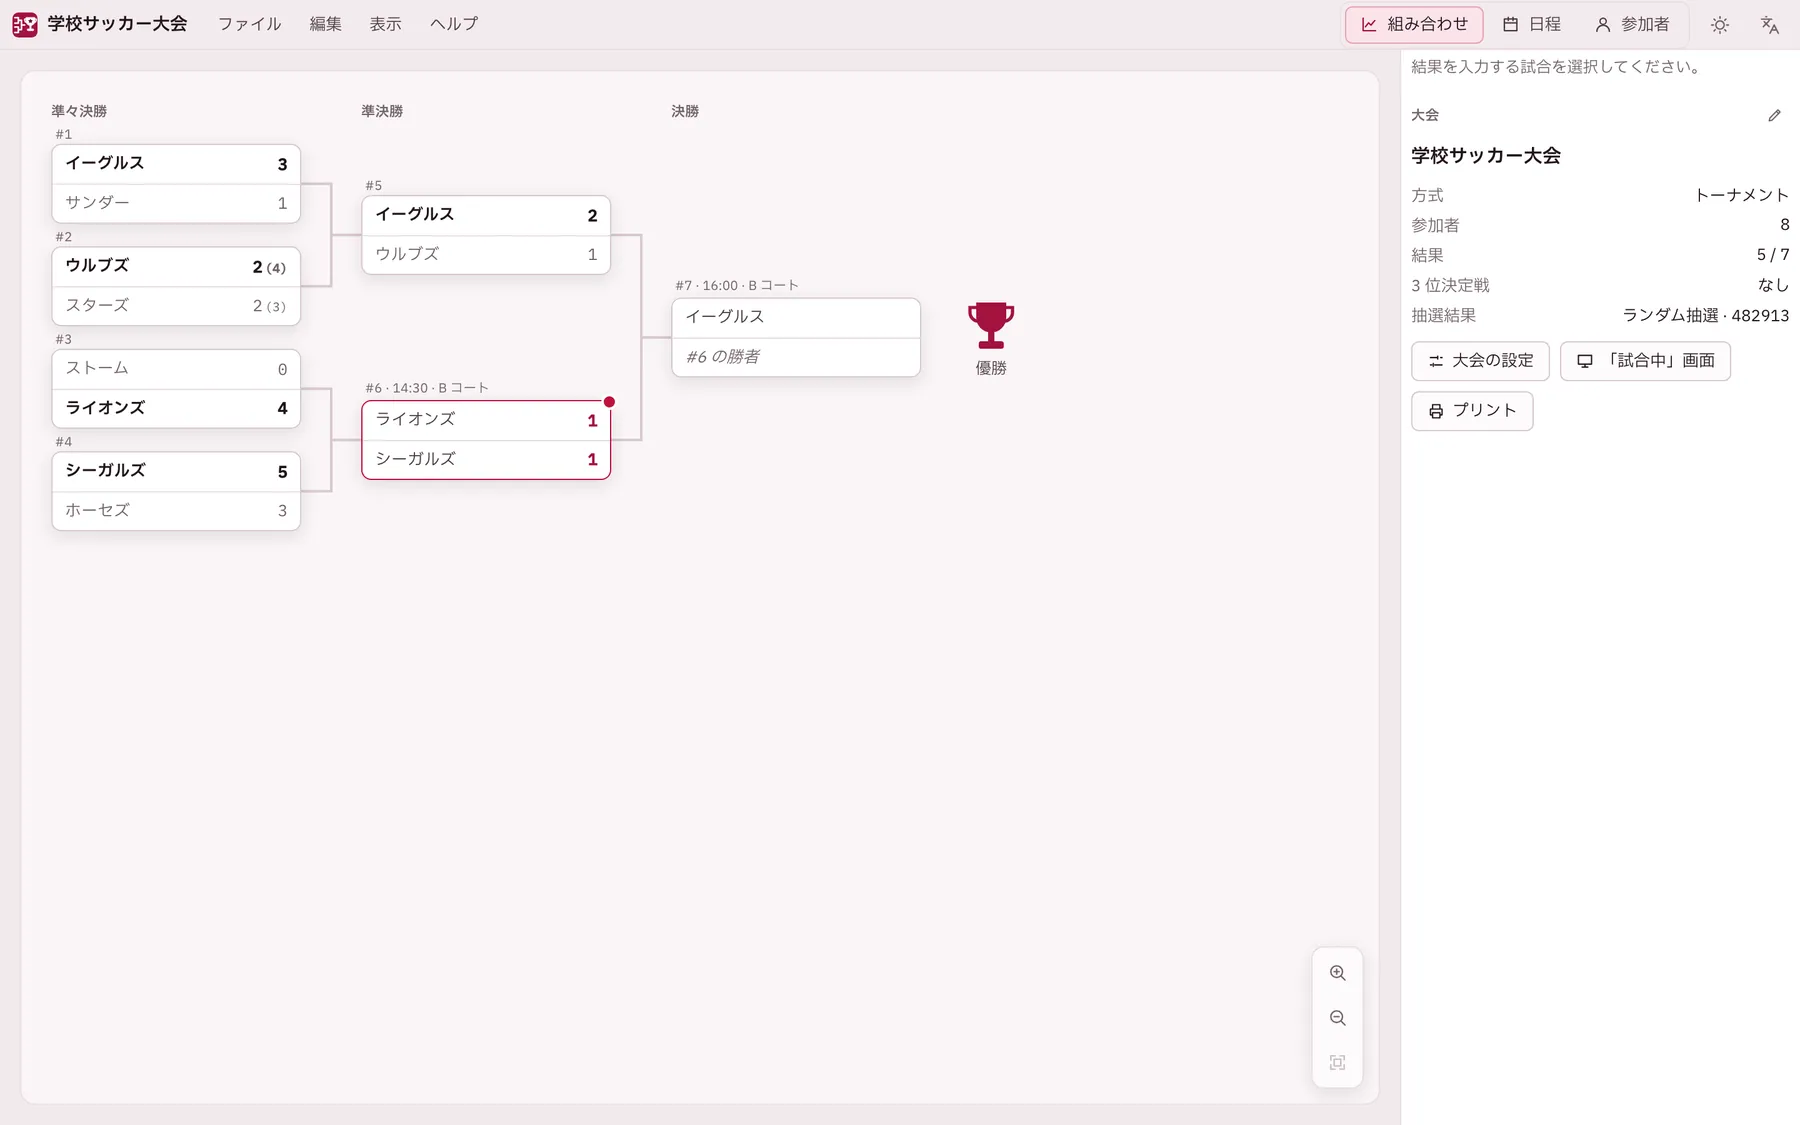This screenshot has height=1125, width=1800.
Task: Open the 表示 menu
Action: [x=386, y=24]
